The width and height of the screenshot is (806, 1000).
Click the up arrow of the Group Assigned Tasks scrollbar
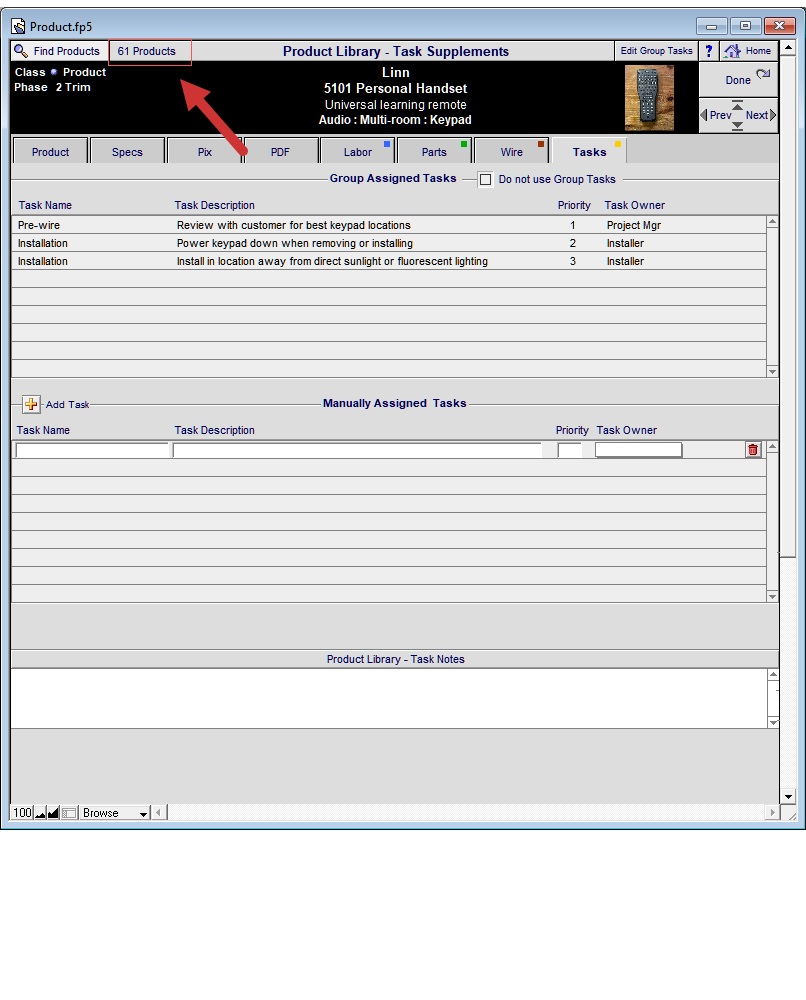click(x=773, y=222)
